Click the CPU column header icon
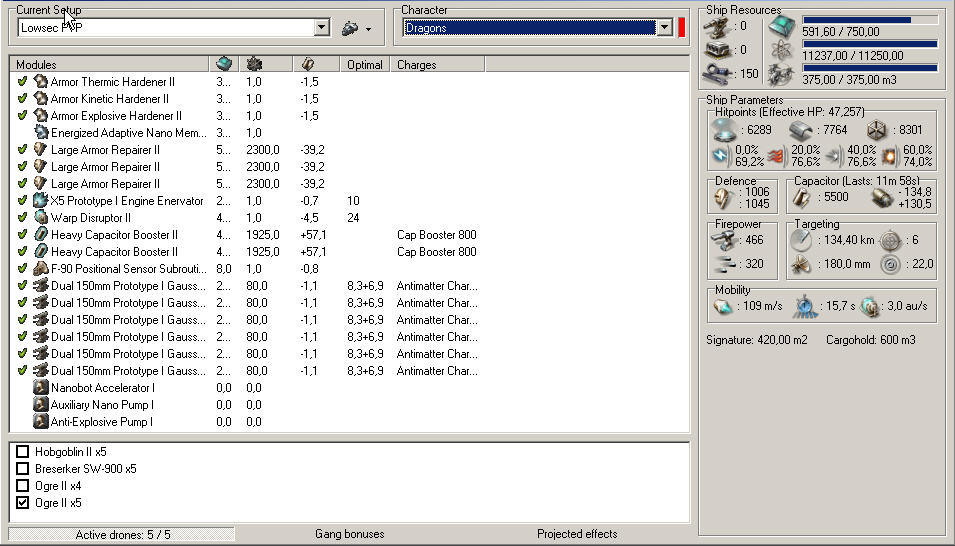The image size is (955, 546). tap(224, 64)
